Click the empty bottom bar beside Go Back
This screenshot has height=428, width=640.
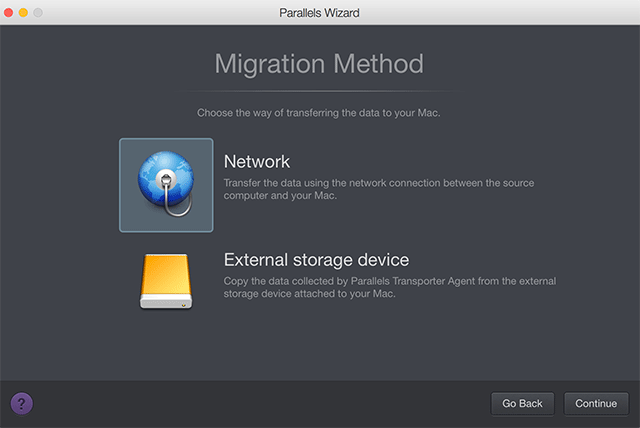click(x=261, y=404)
